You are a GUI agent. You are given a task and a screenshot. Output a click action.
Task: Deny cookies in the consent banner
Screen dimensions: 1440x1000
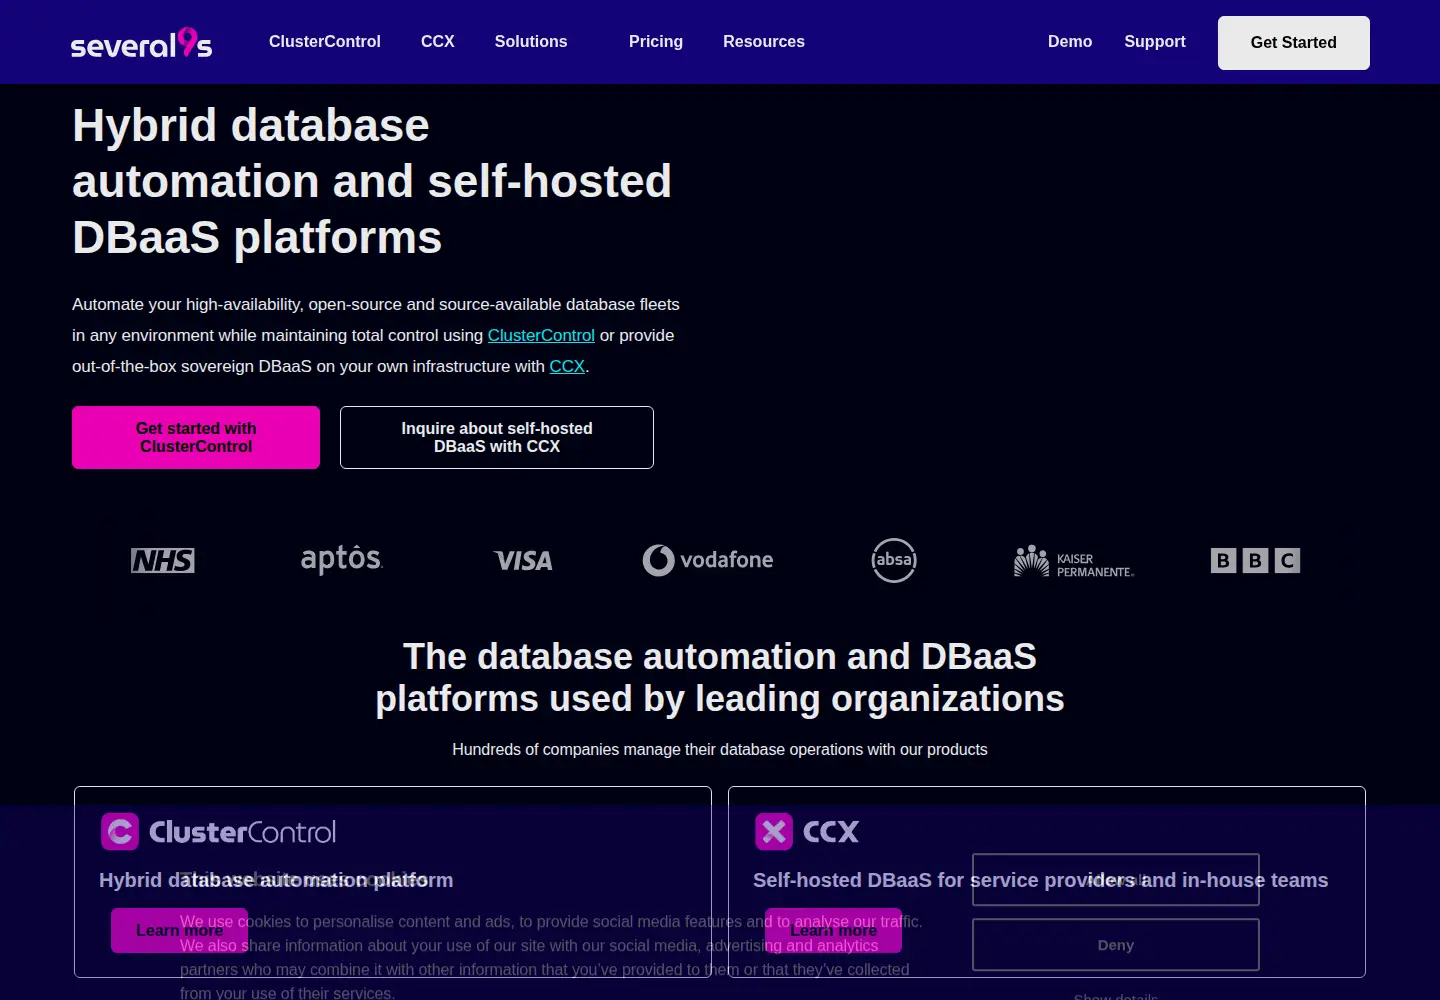[x=1116, y=945]
